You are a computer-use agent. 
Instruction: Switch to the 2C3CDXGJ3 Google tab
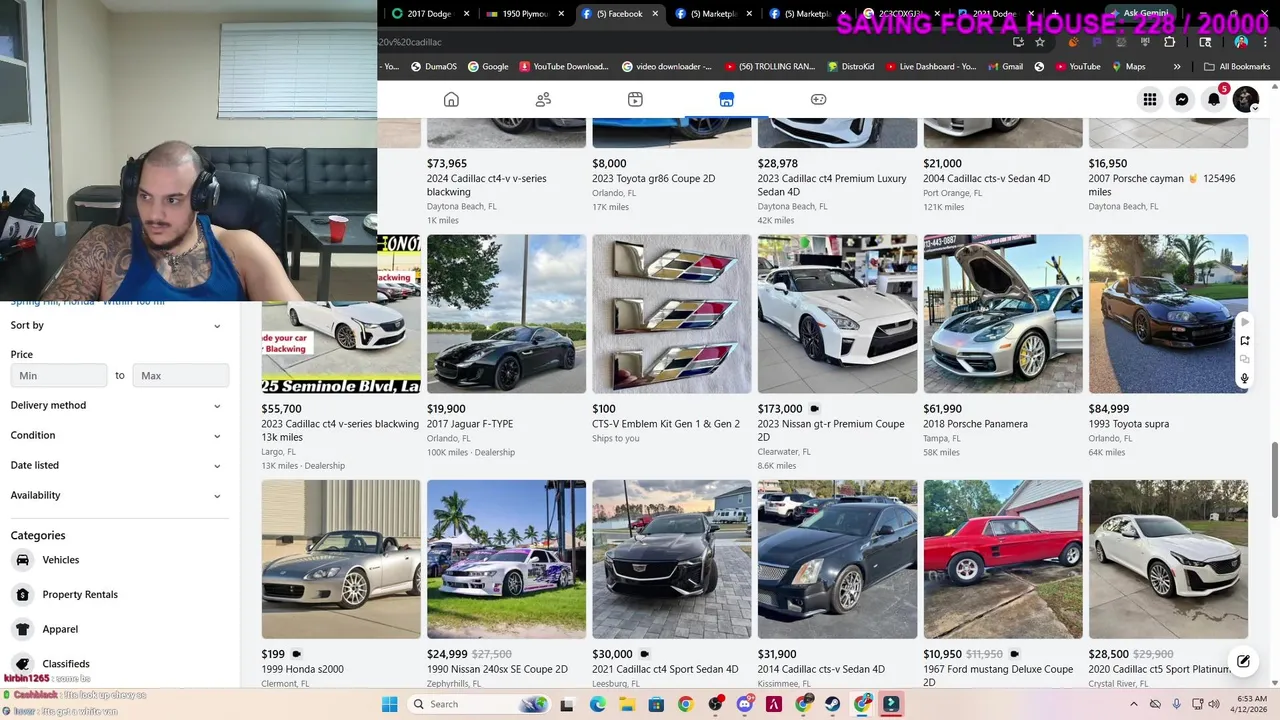click(x=900, y=14)
